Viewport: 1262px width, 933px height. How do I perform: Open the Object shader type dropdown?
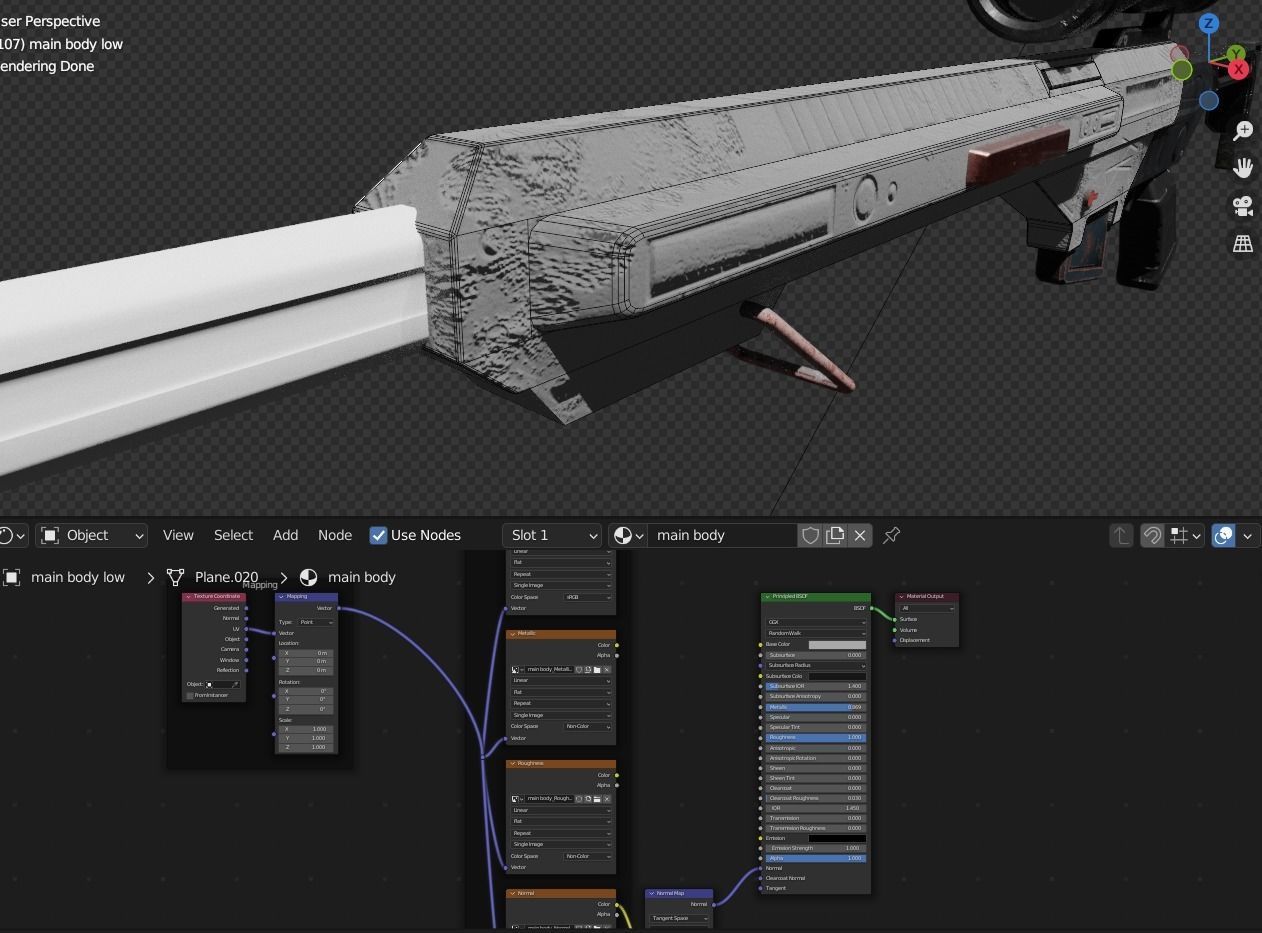click(93, 535)
